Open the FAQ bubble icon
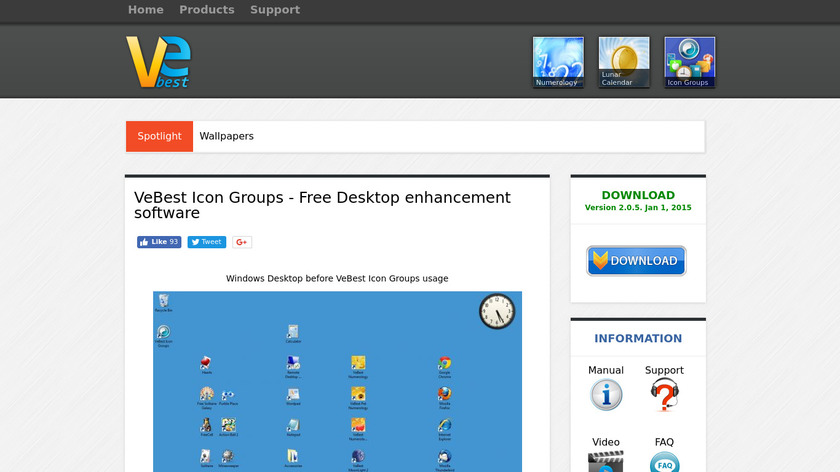Screen dimensions: 840x472 (664, 462)
